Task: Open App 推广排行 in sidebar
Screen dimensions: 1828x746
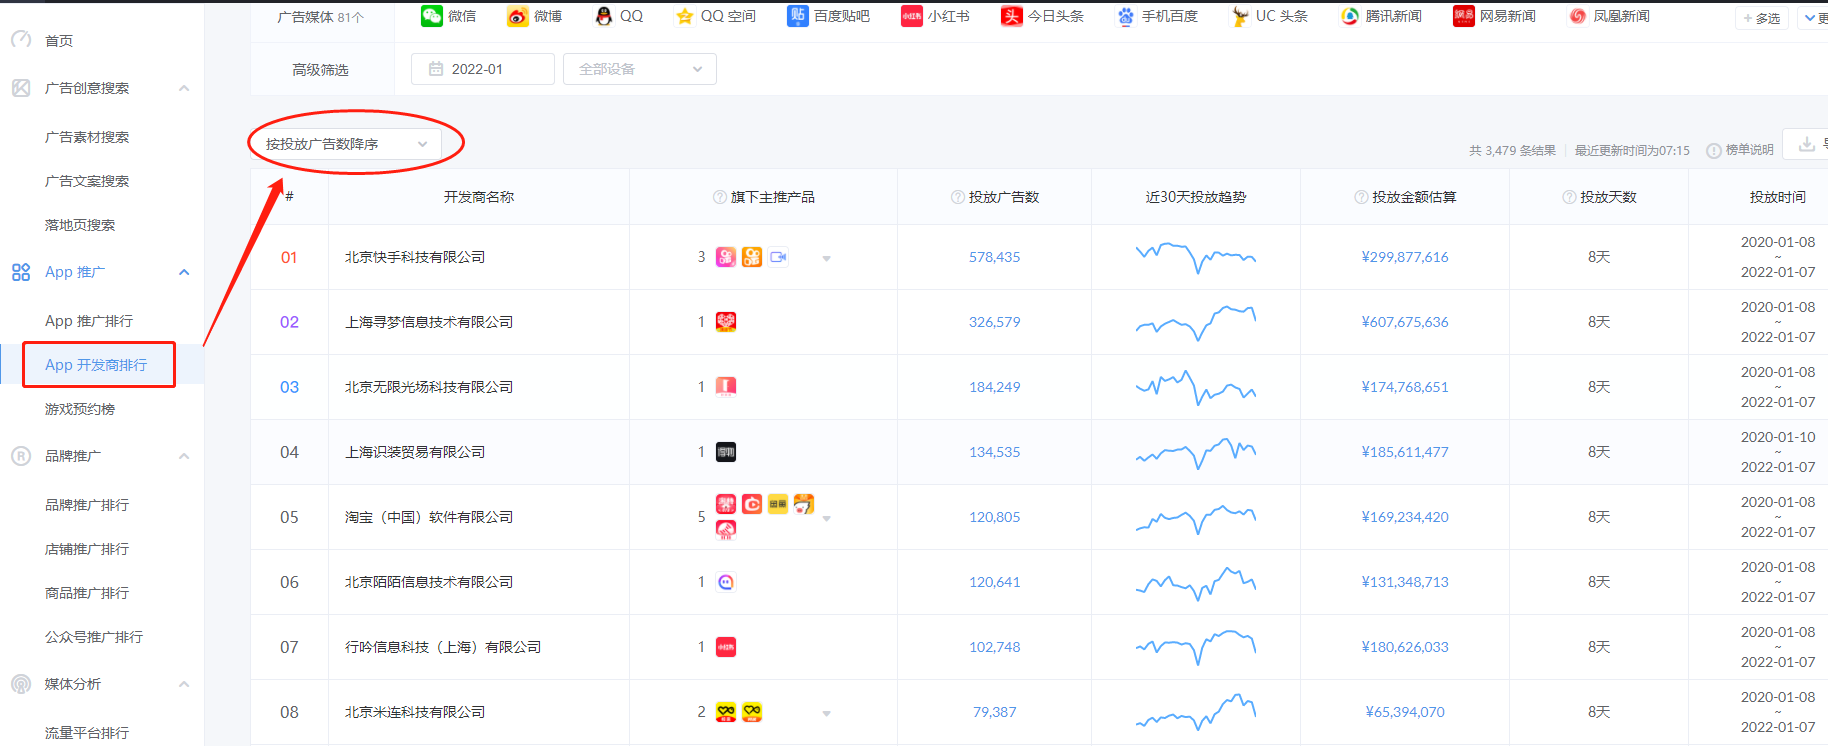Action: coord(89,321)
